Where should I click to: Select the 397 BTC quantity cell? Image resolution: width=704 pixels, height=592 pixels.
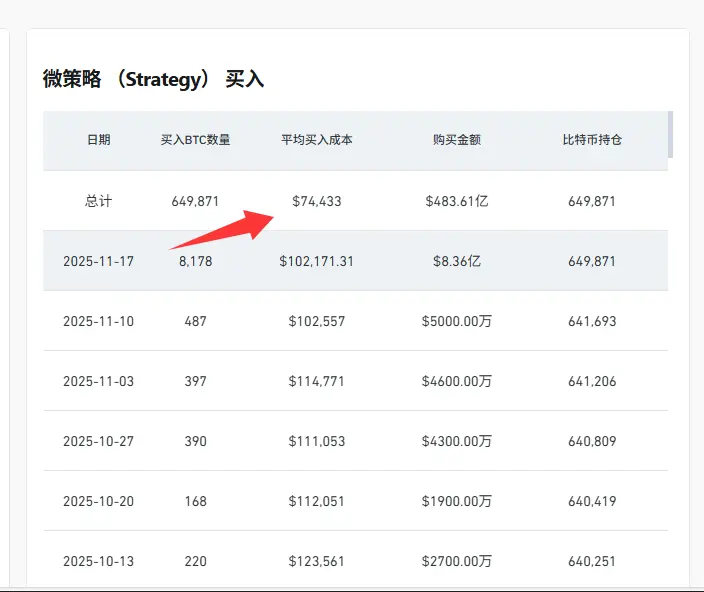195,382
